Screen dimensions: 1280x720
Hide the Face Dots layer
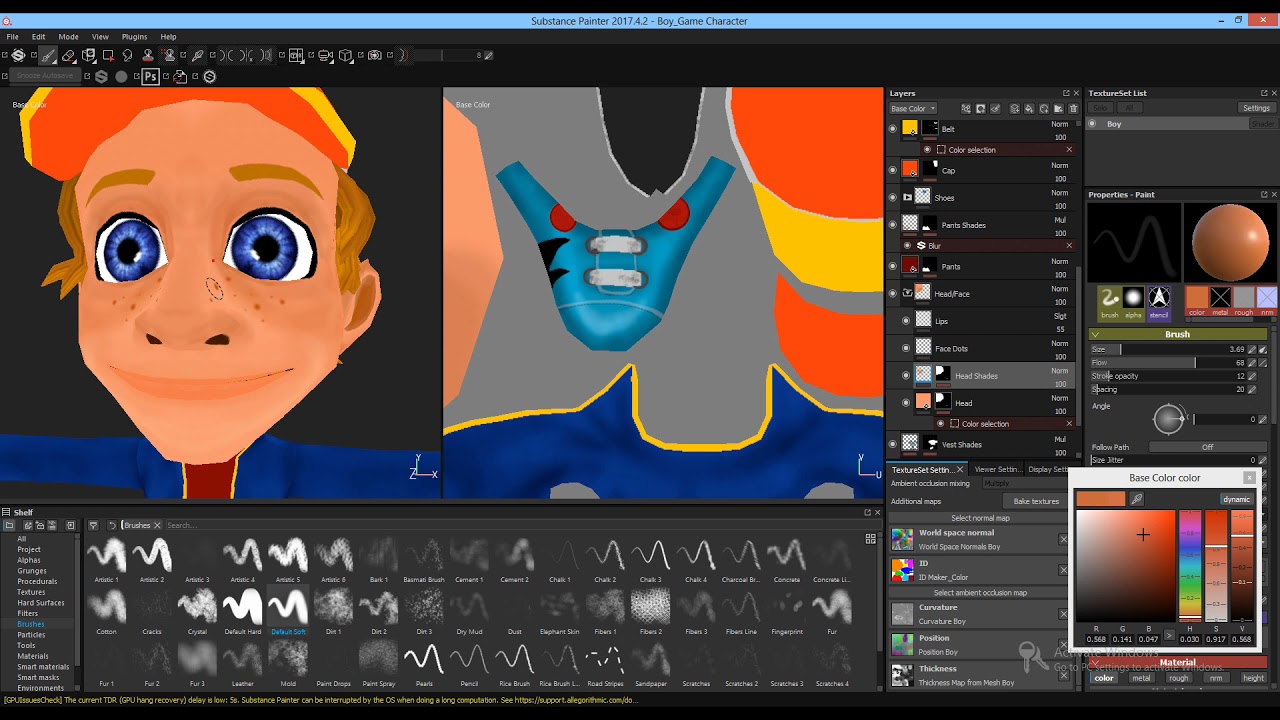coord(906,348)
